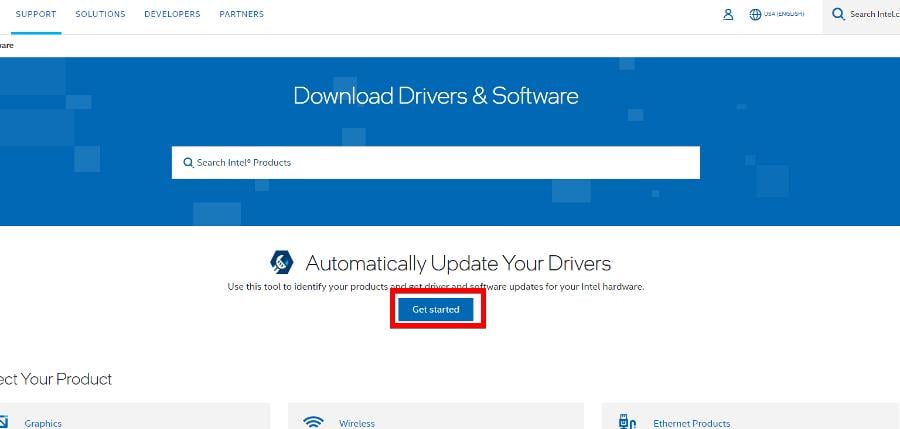Open the Graphics product category
This screenshot has width=900, height=429.
pyautogui.click(x=42, y=423)
